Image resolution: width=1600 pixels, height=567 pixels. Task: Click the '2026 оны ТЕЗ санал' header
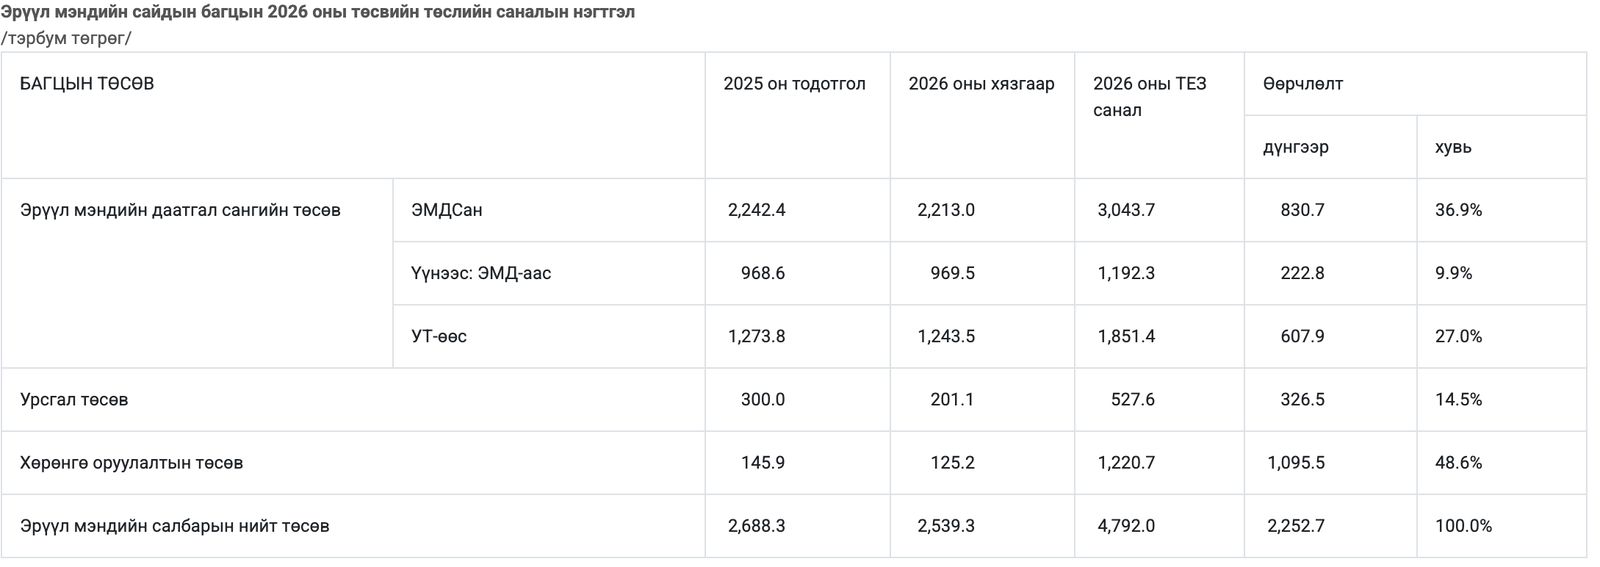coord(1150,97)
